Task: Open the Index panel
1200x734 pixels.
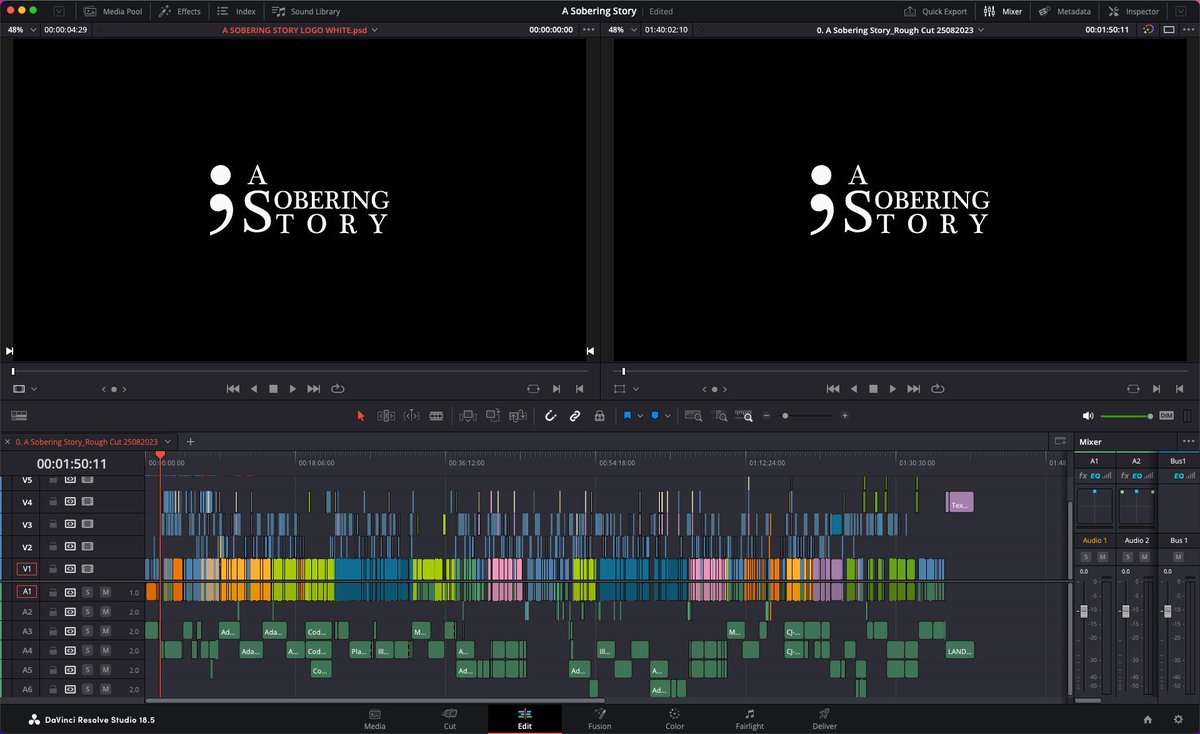Action: 237,11
